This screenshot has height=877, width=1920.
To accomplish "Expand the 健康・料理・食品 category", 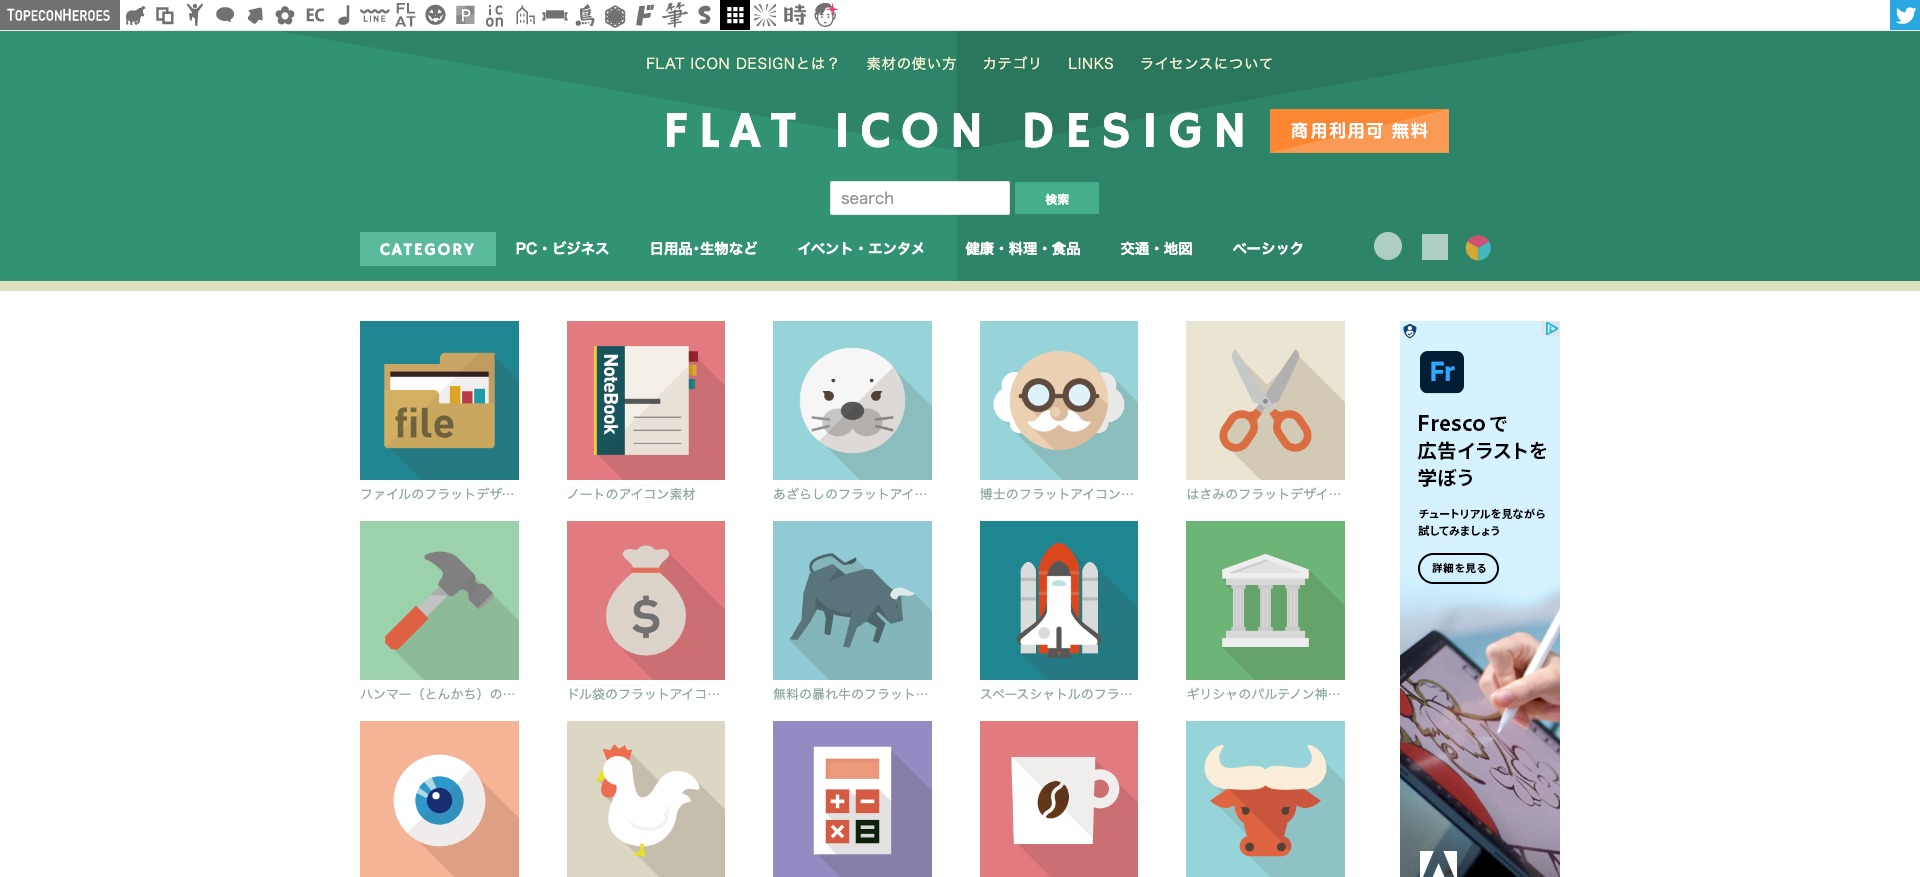I will click(x=1022, y=249).
